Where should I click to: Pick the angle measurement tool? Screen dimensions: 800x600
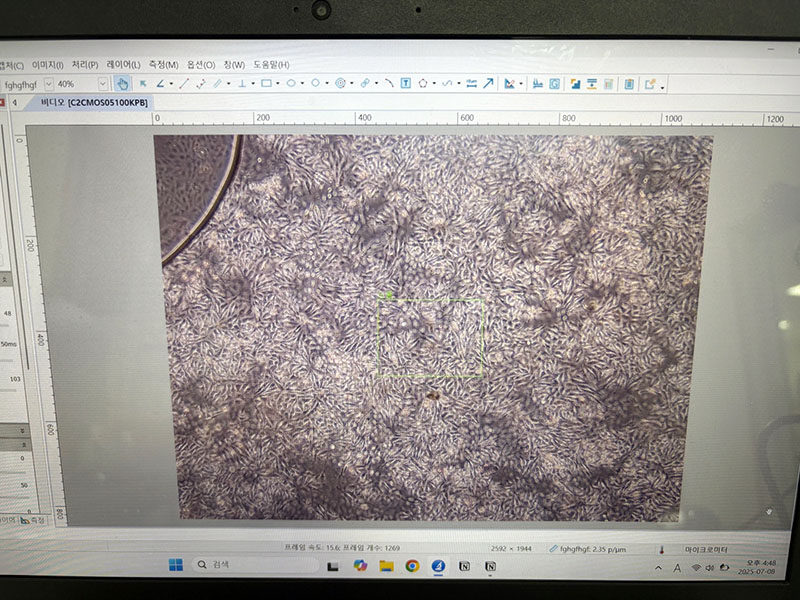coord(160,84)
